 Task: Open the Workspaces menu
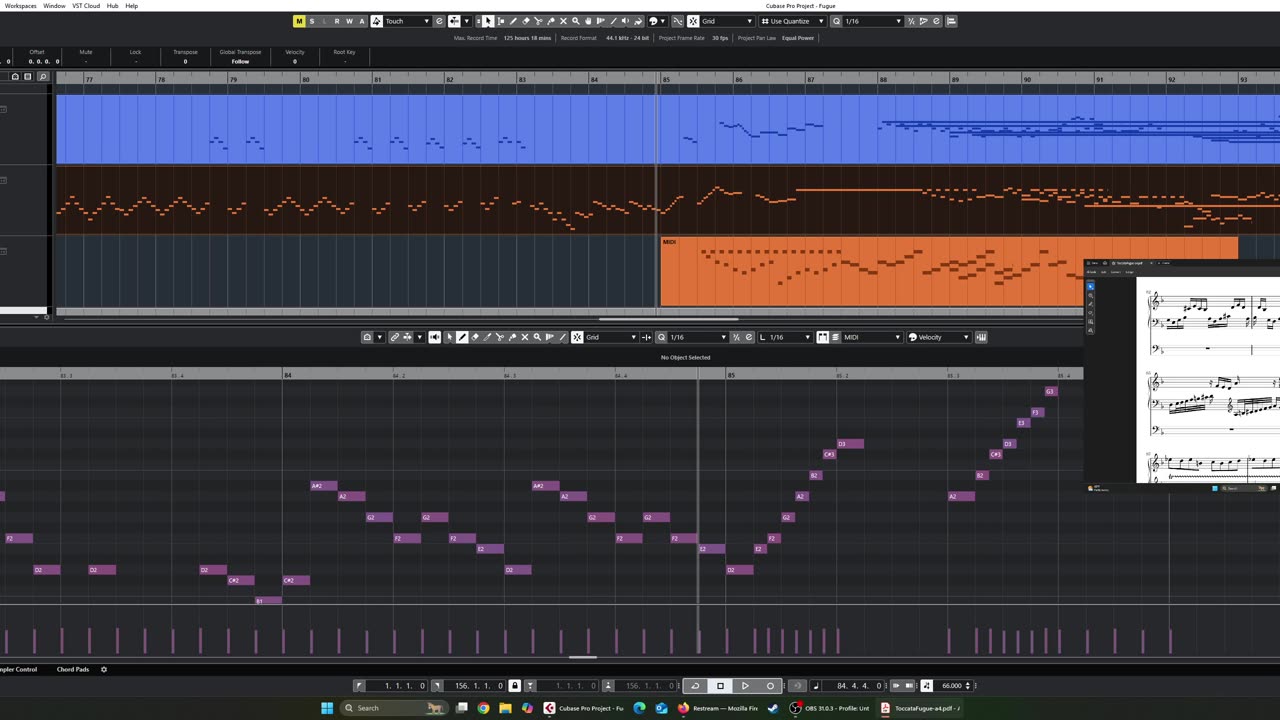pos(20,6)
